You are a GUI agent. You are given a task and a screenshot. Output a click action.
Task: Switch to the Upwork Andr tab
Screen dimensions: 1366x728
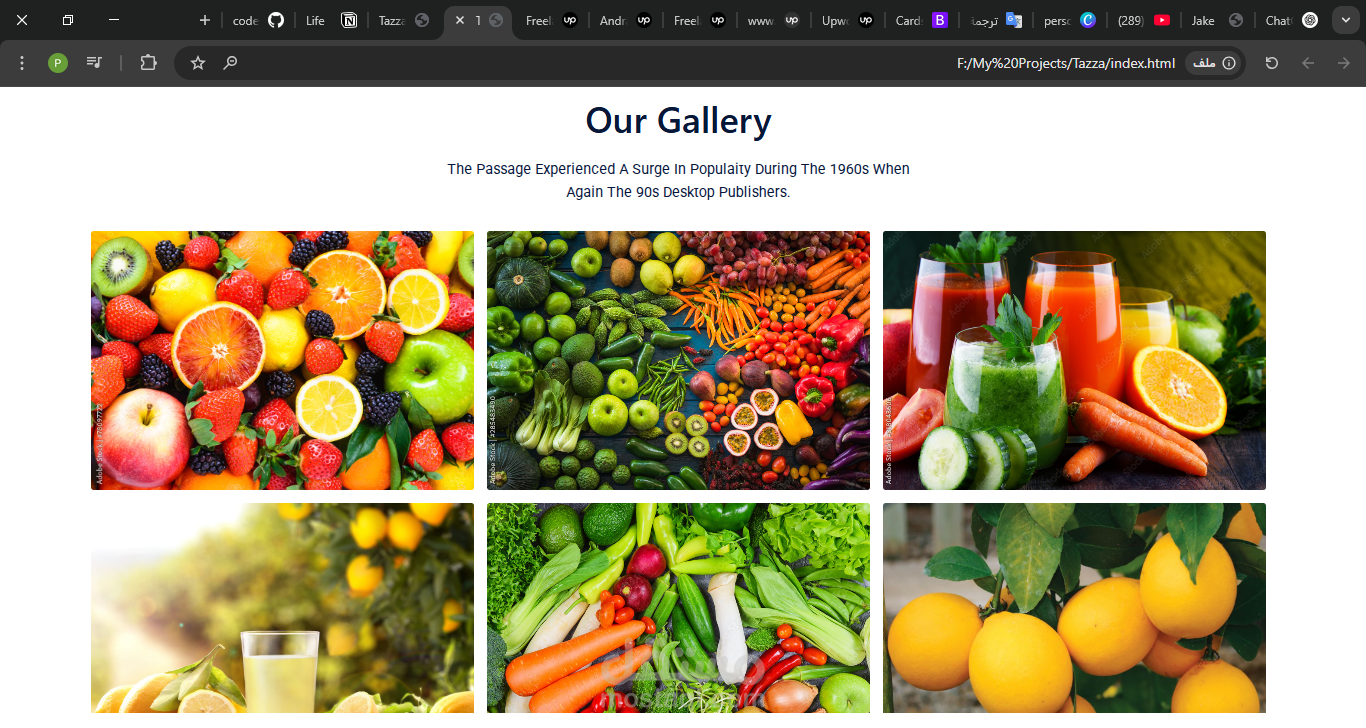coord(625,20)
